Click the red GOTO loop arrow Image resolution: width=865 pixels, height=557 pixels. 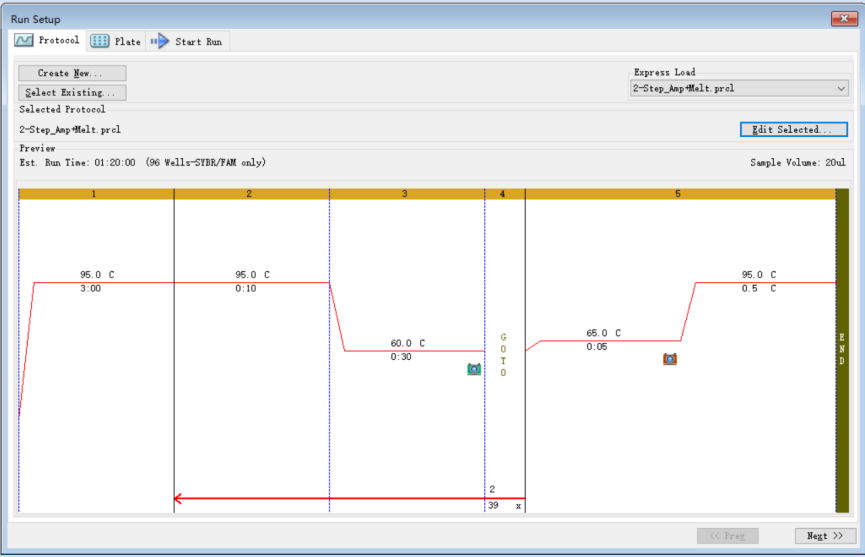[349, 499]
